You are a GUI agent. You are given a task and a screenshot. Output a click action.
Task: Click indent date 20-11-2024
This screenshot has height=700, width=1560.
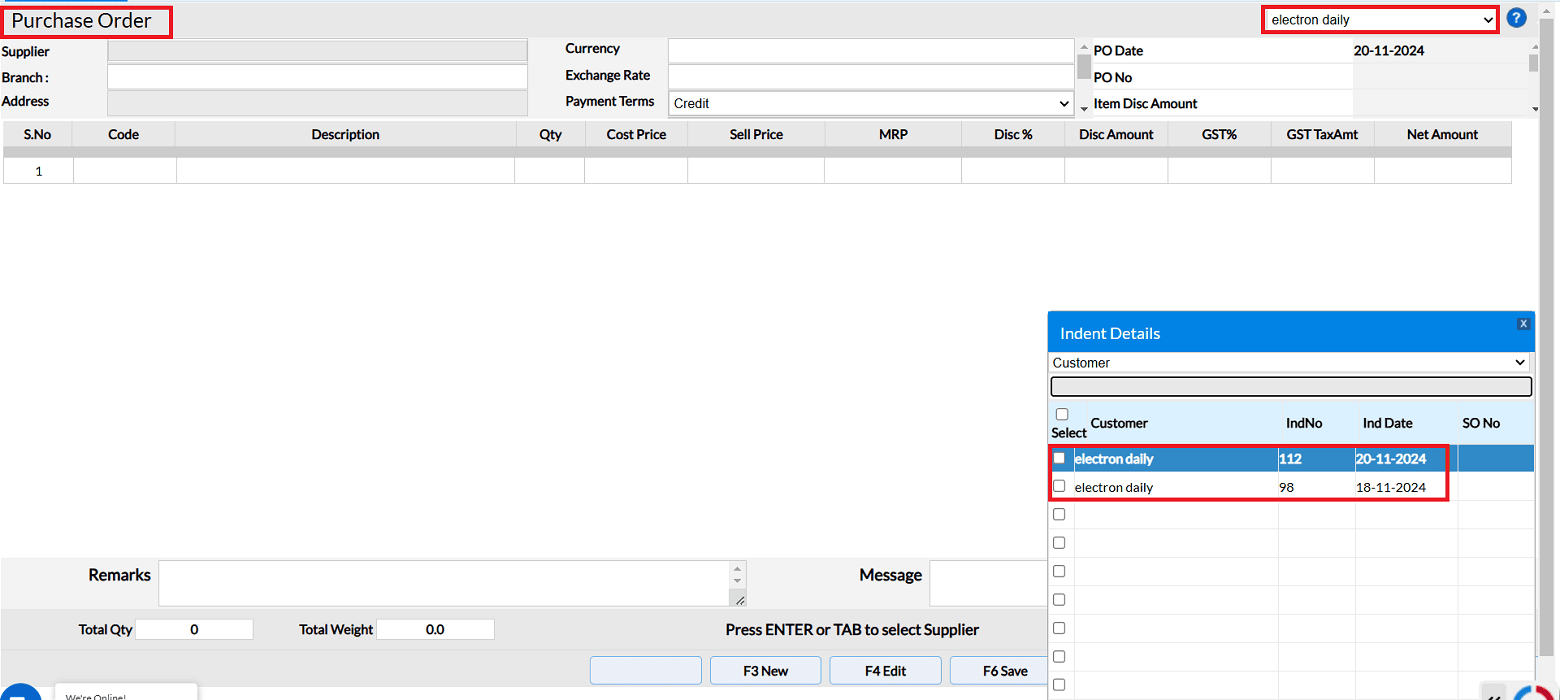(1391, 459)
